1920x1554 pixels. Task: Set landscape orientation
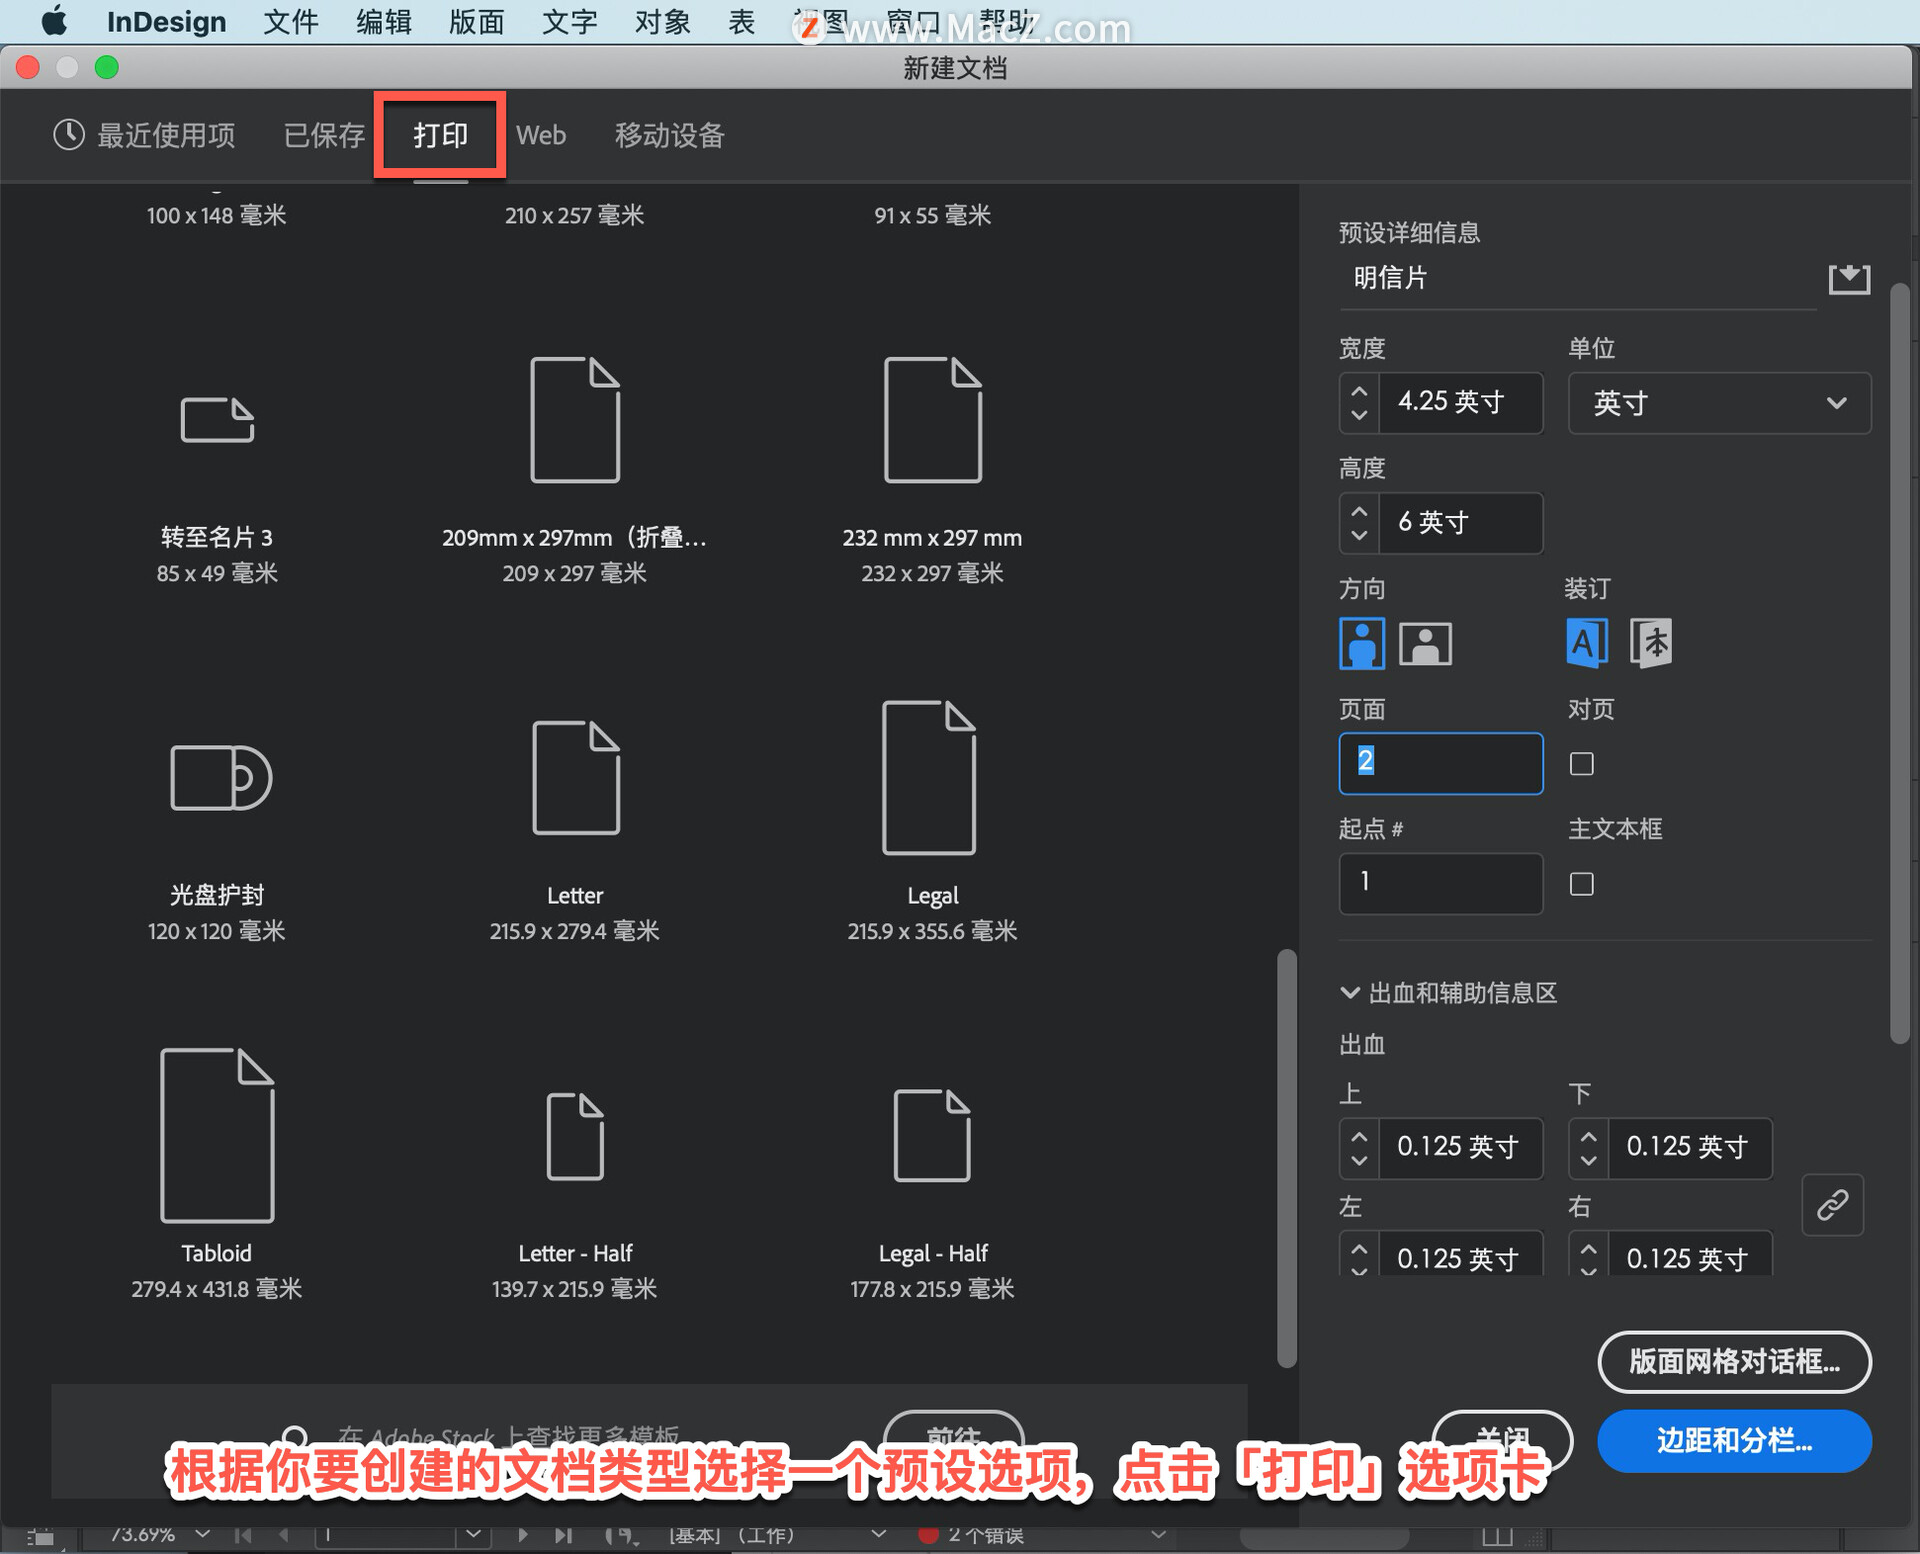point(1425,643)
